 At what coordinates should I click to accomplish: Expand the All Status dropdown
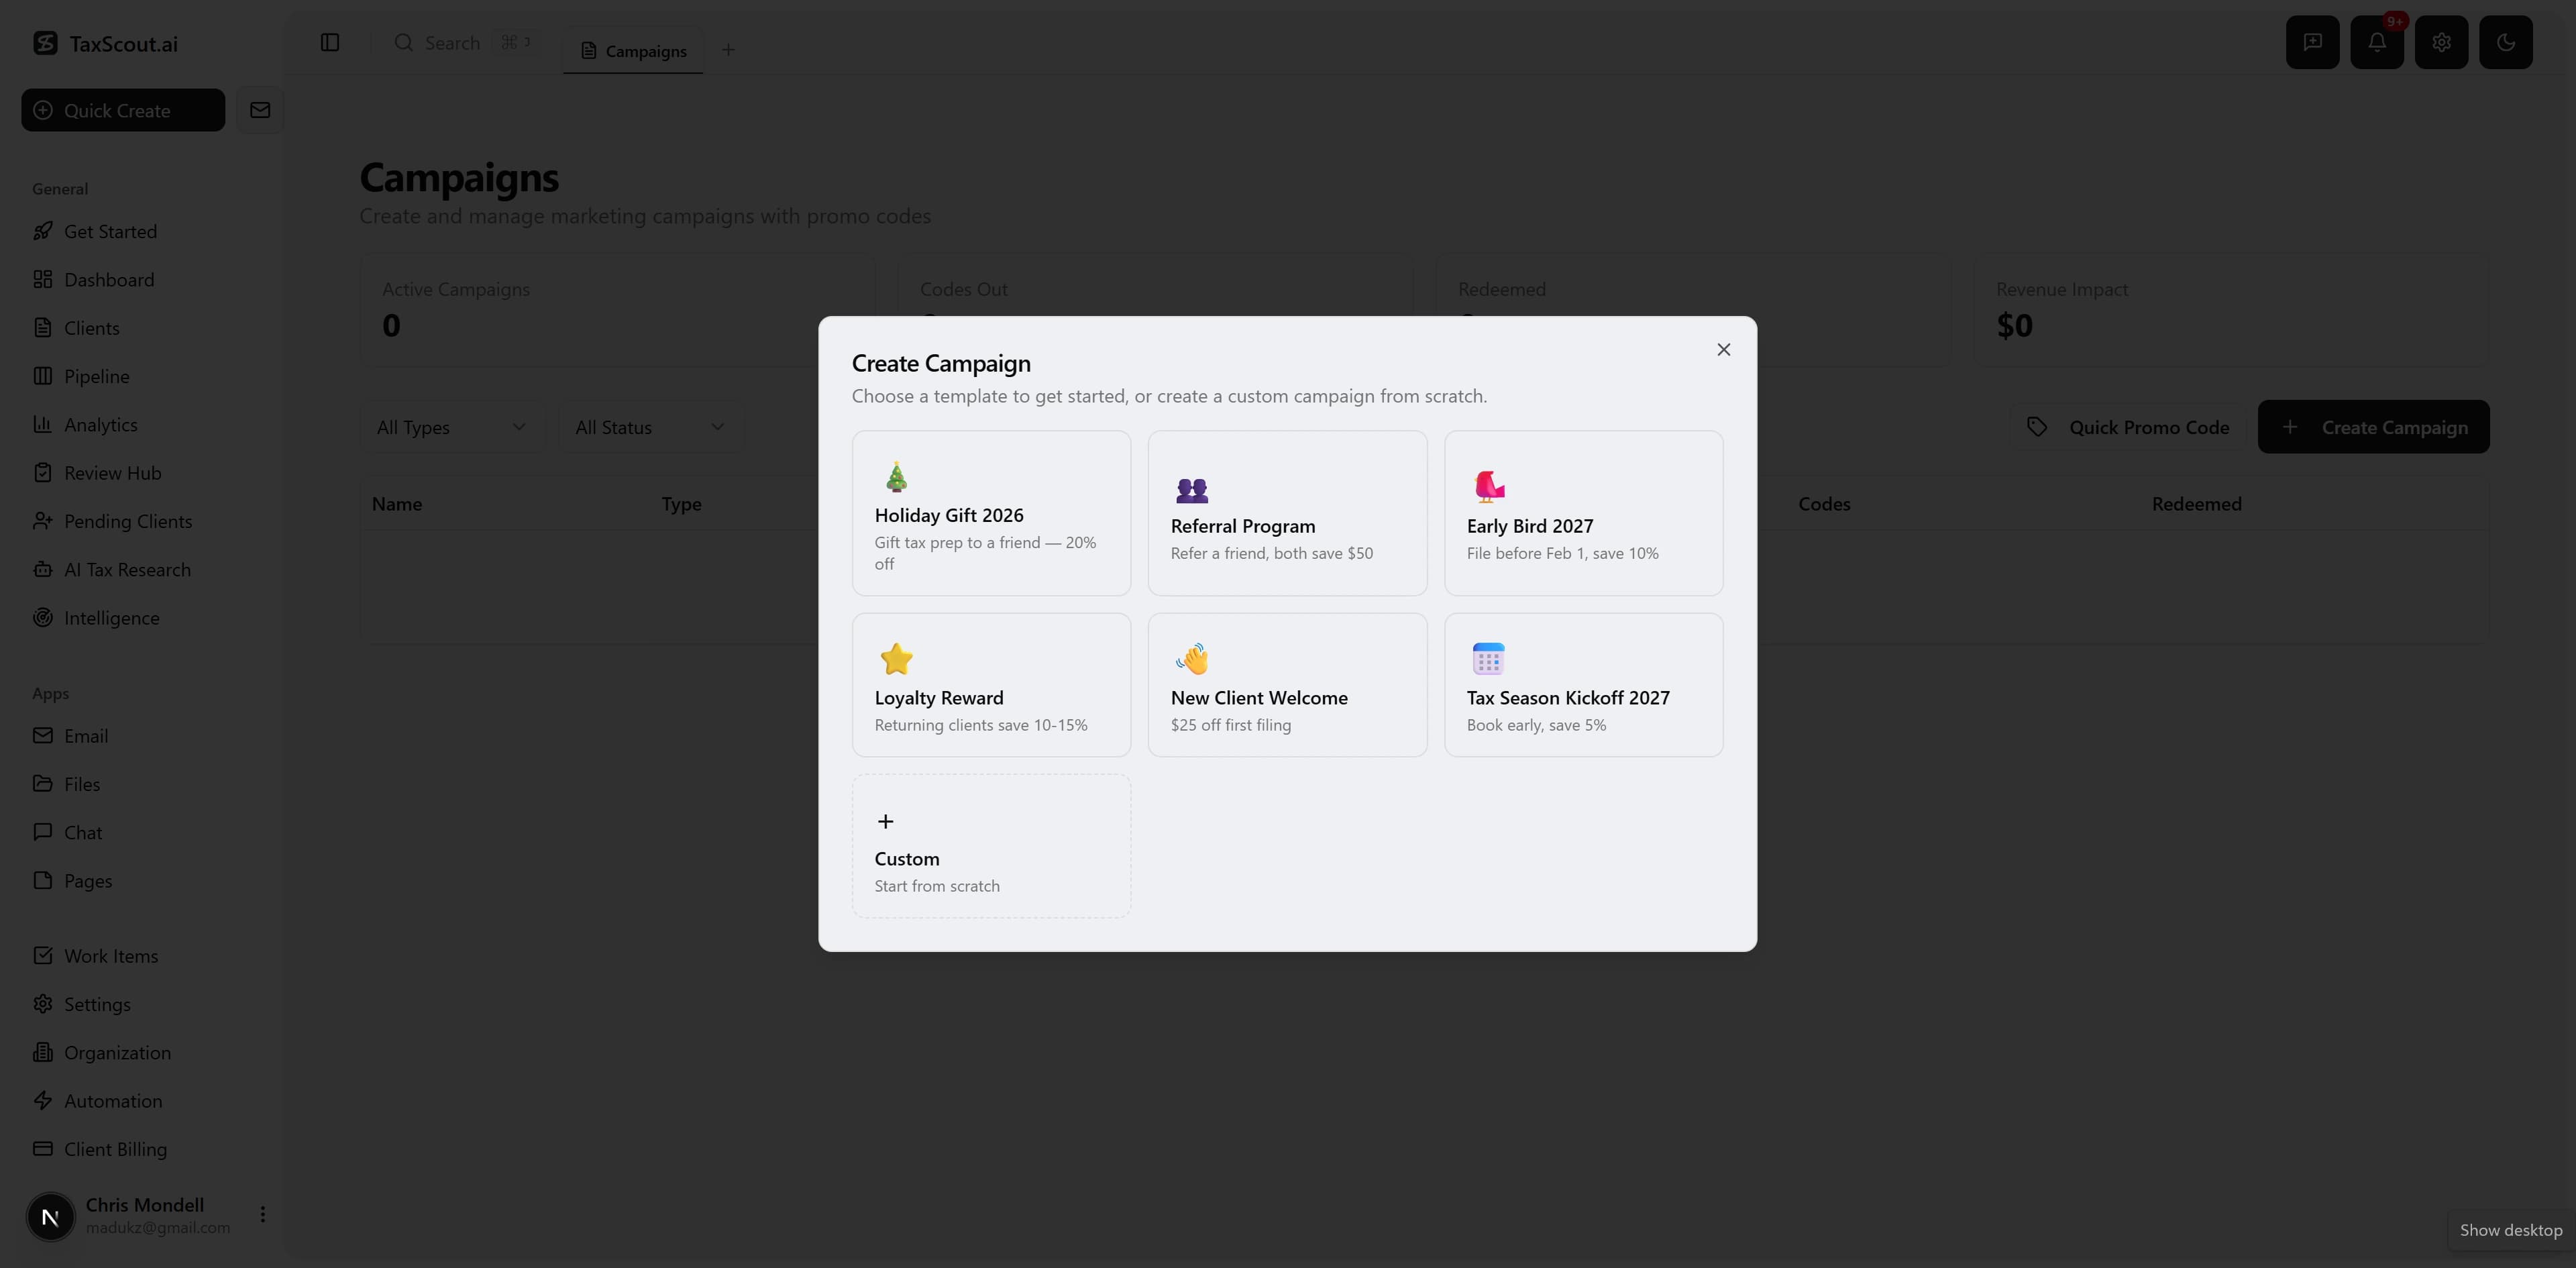tap(651, 427)
